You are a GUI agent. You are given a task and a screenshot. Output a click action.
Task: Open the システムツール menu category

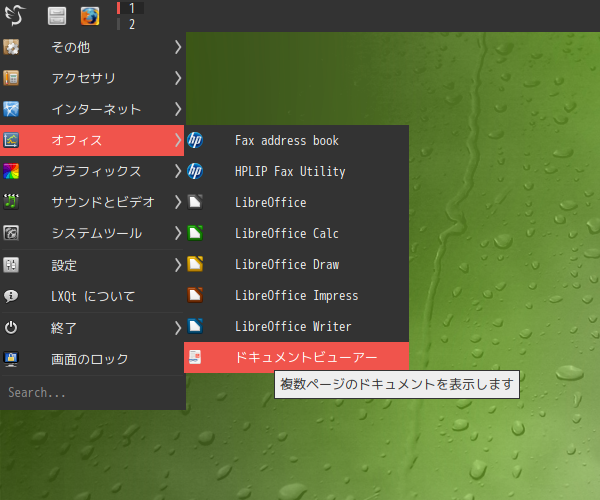[x=92, y=233]
